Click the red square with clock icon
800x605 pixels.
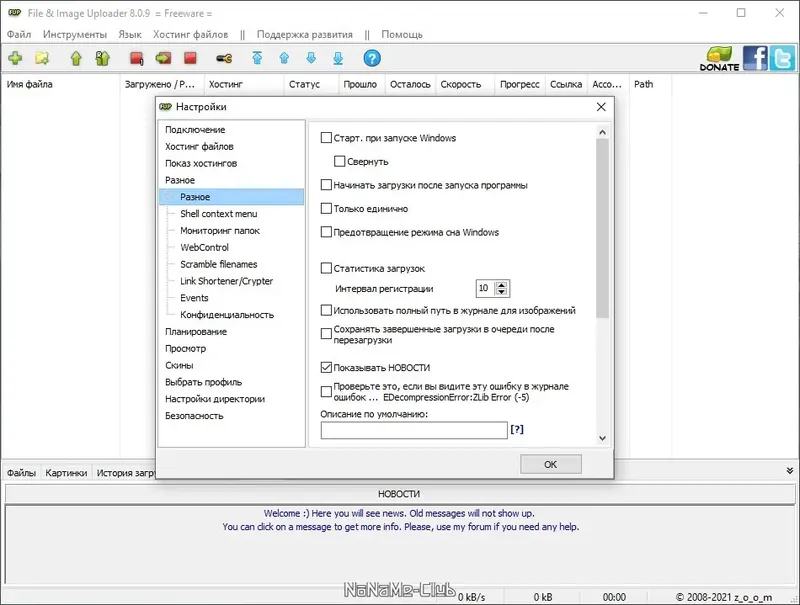click(137, 58)
